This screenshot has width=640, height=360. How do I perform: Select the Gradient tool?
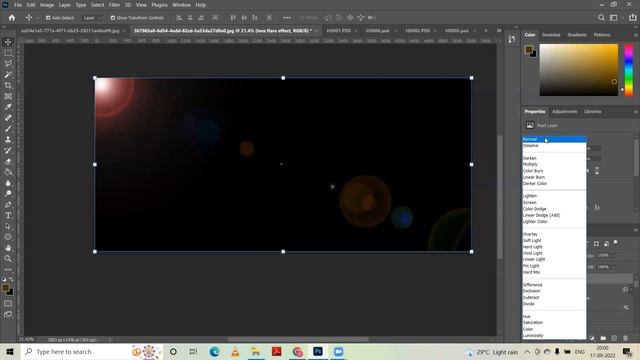(8, 172)
